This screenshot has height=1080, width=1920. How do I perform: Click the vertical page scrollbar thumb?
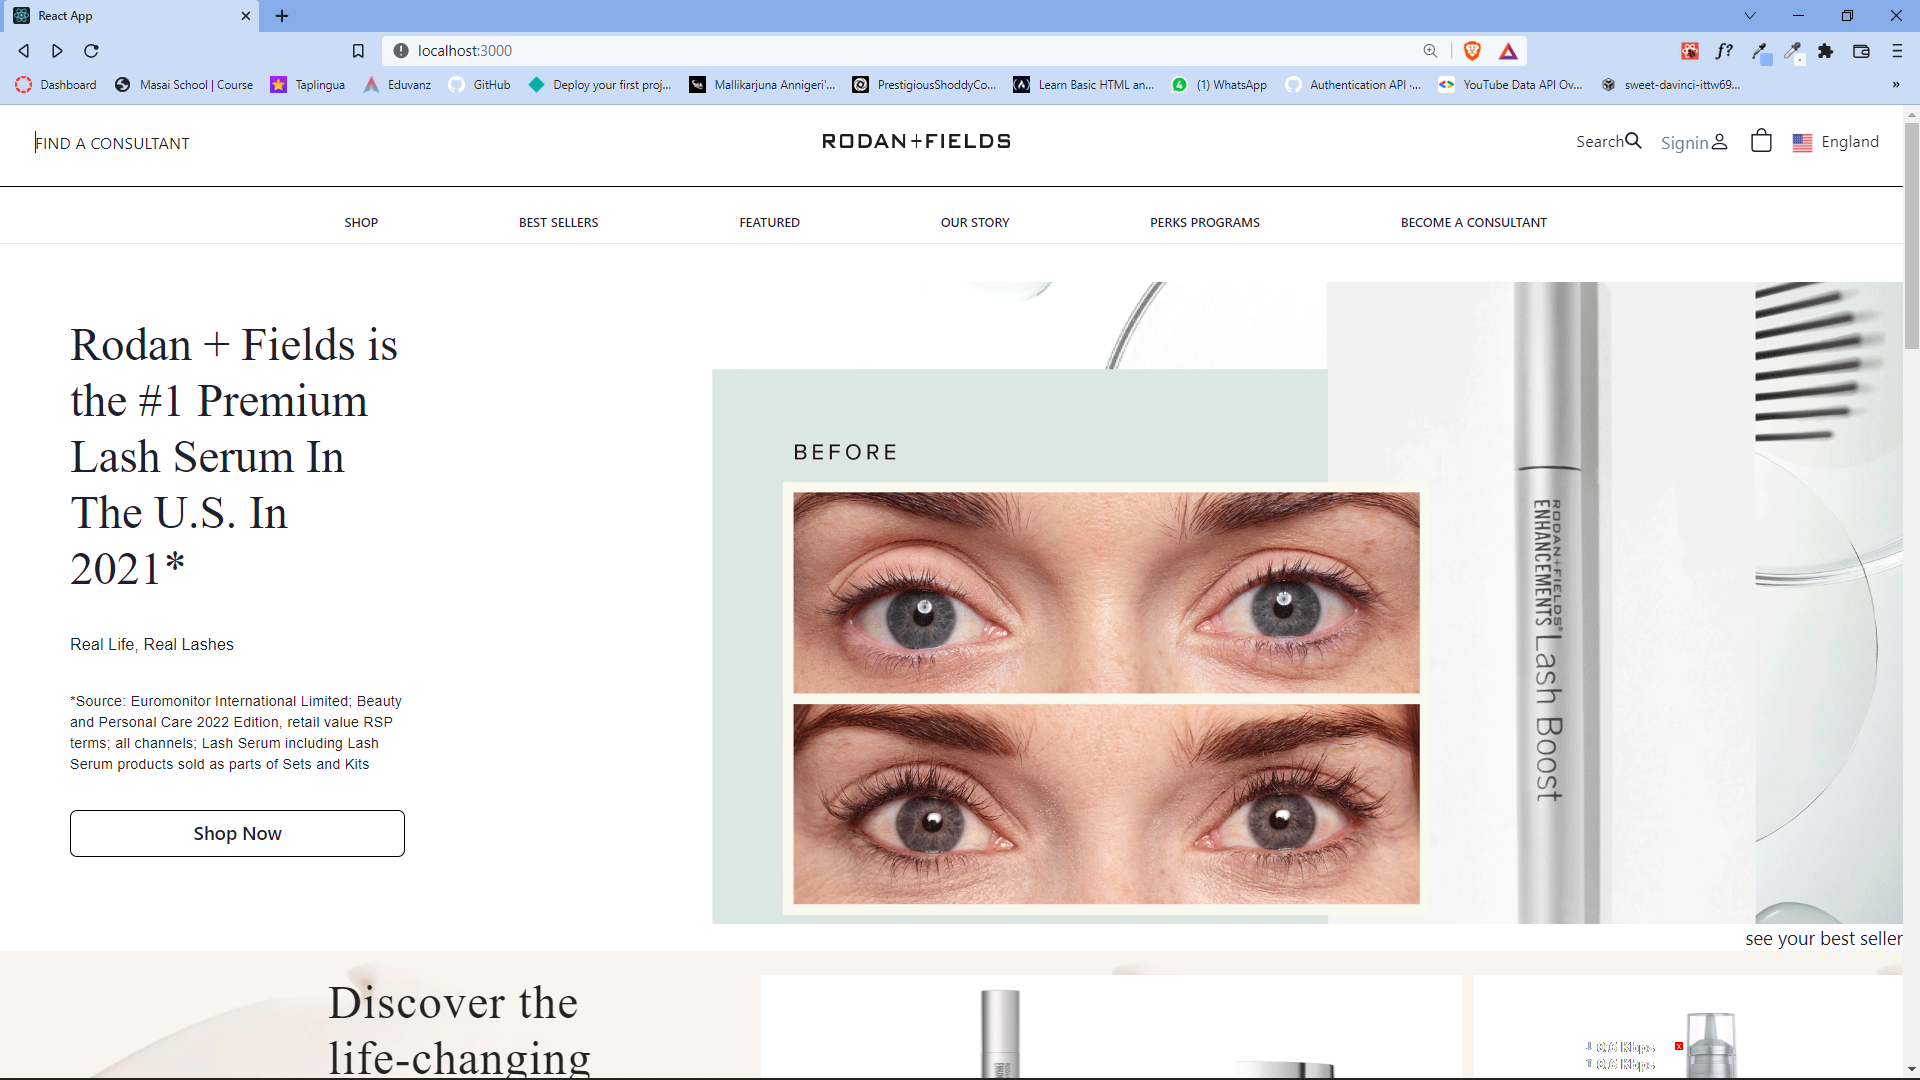(1911, 235)
